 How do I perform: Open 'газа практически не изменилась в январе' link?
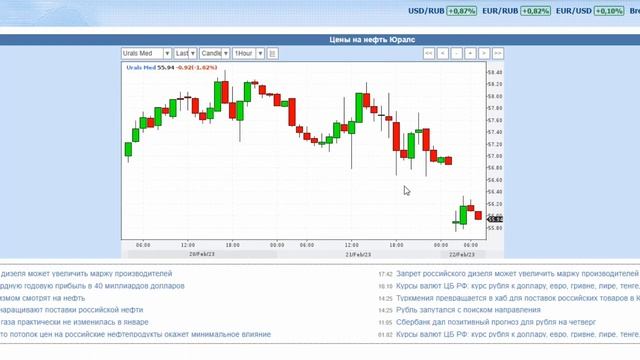[74, 322]
